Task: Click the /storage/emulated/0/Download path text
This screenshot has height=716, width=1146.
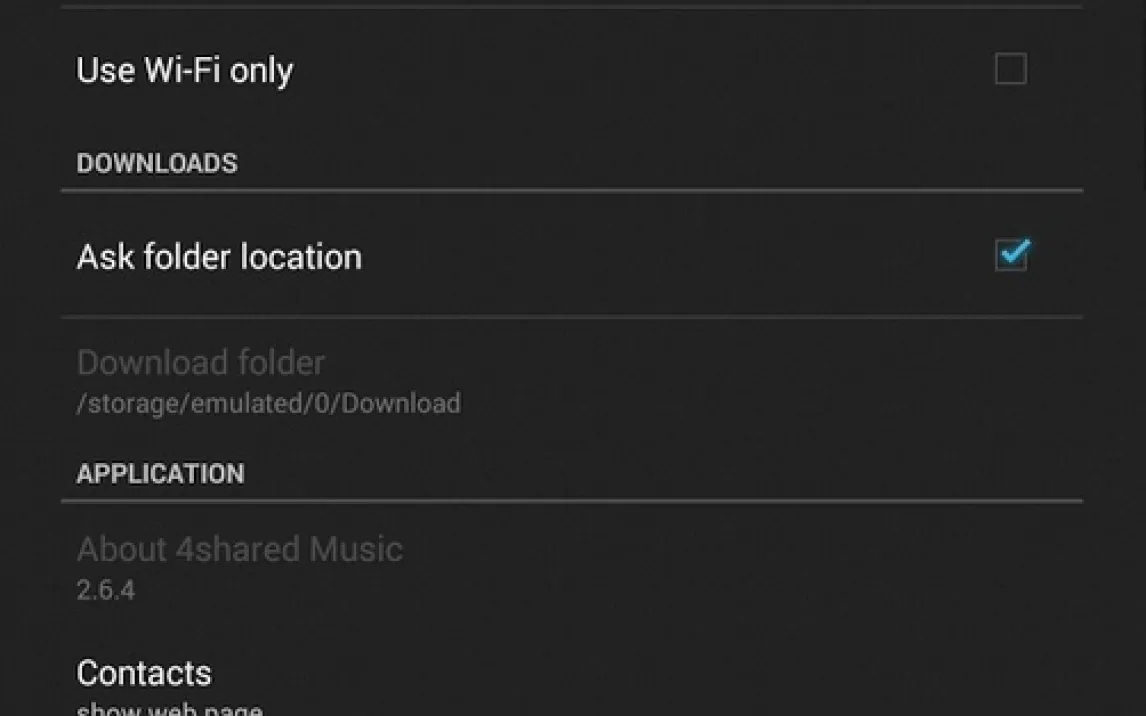Action: (x=268, y=404)
